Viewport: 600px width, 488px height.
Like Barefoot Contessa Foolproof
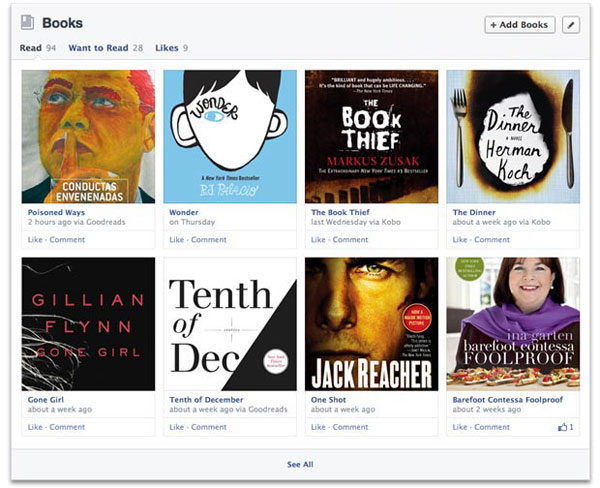[460, 427]
